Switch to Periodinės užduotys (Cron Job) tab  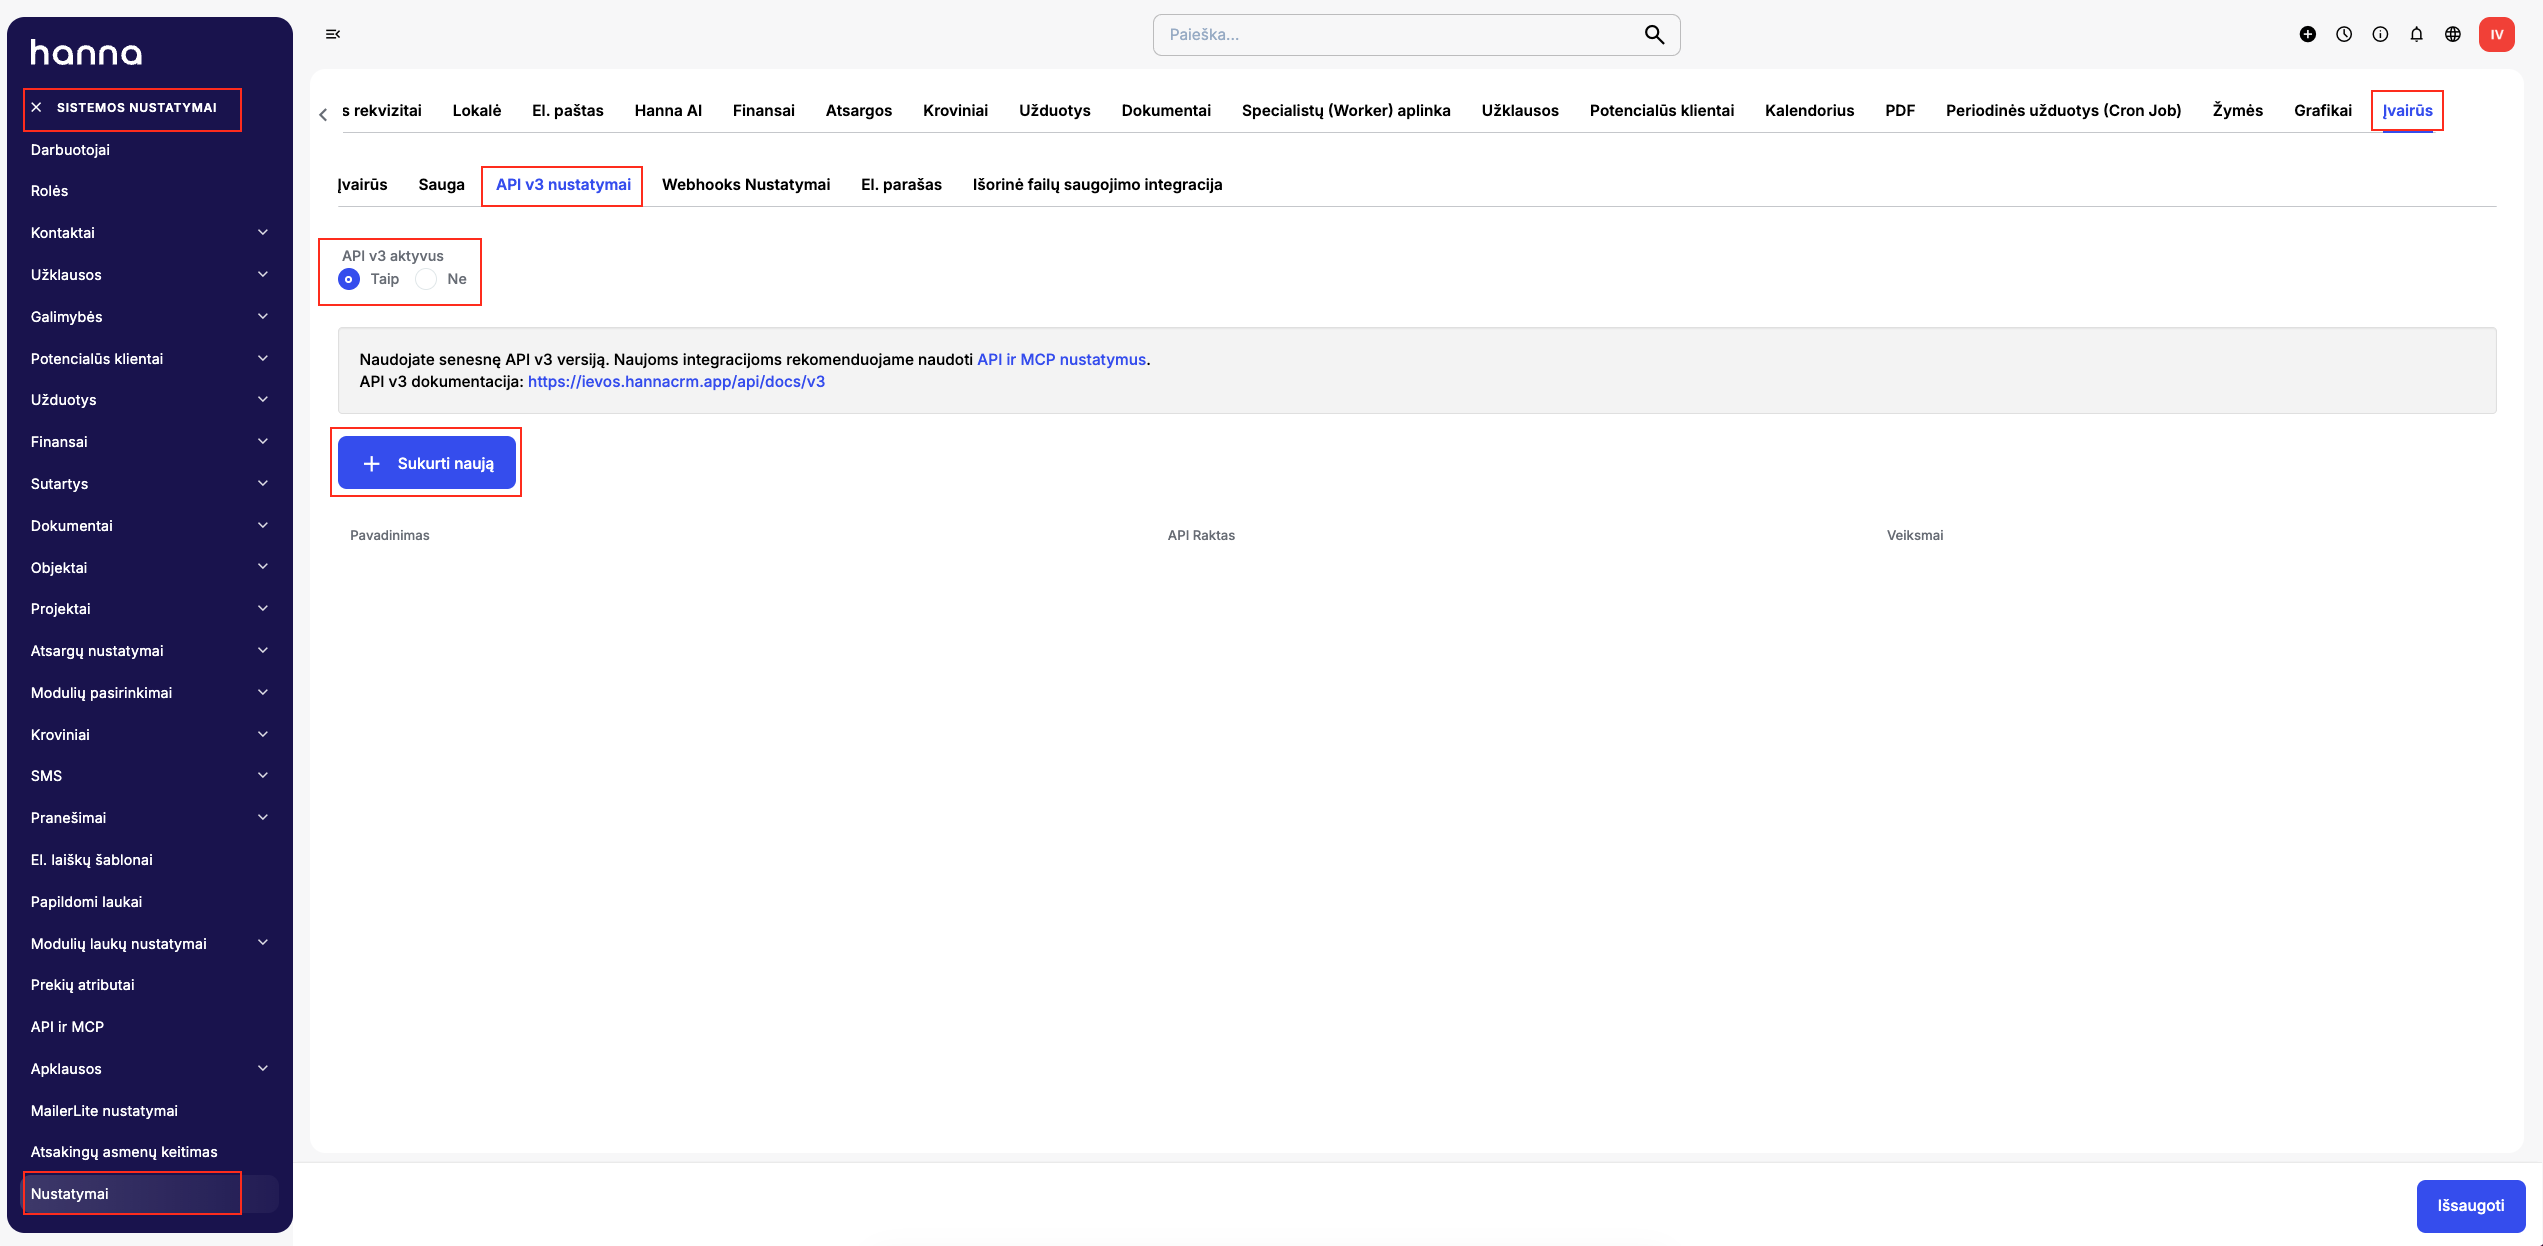(2063, 110)
